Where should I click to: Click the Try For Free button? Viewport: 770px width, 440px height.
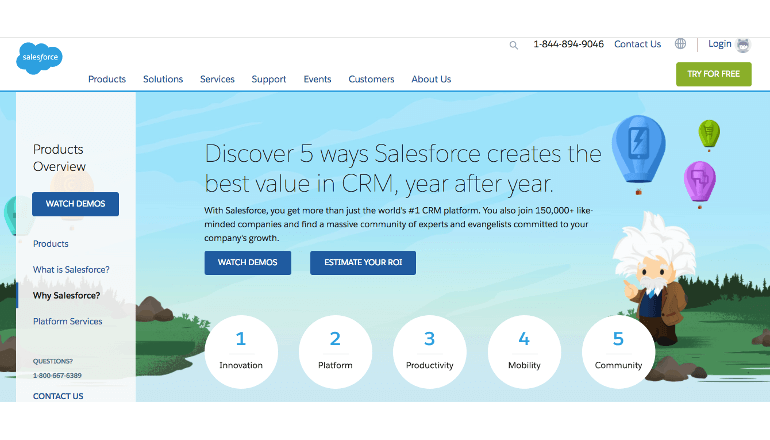(714, 74)
